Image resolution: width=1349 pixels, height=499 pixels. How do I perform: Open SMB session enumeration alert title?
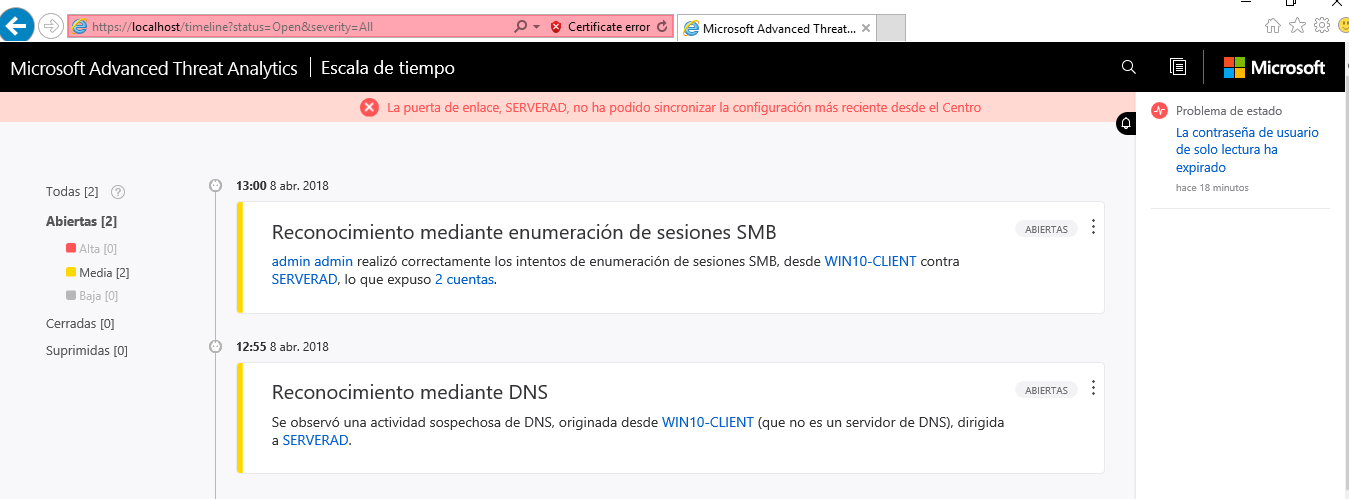[524, 232]
